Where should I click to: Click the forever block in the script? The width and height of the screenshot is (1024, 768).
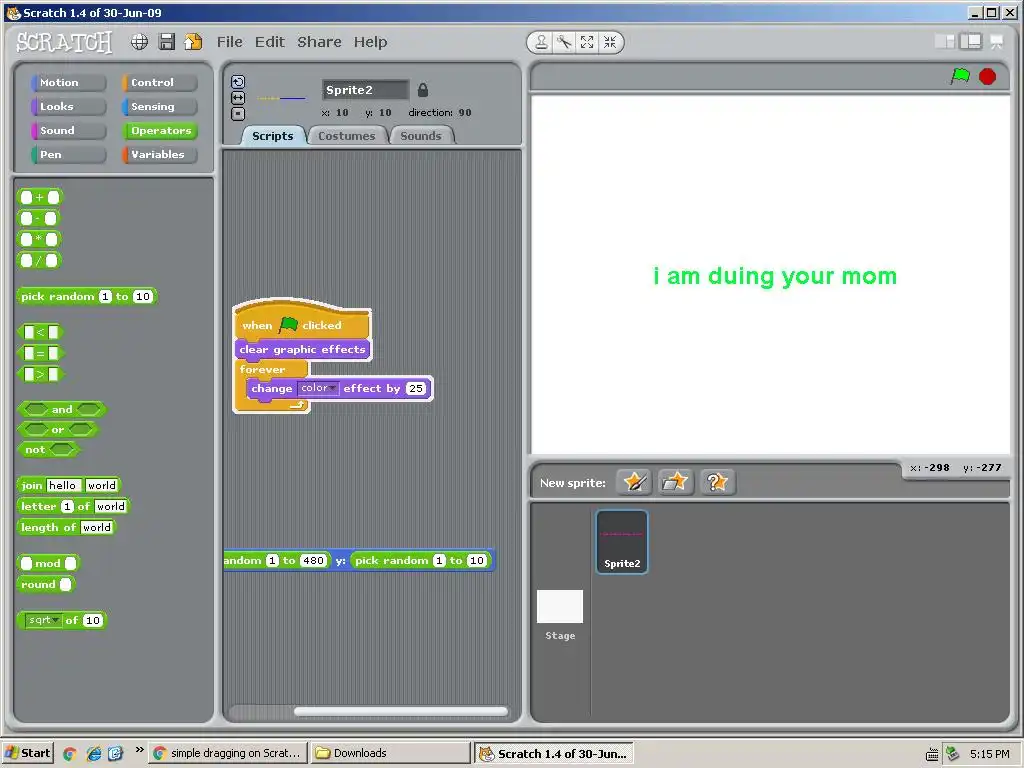(263, 370)
